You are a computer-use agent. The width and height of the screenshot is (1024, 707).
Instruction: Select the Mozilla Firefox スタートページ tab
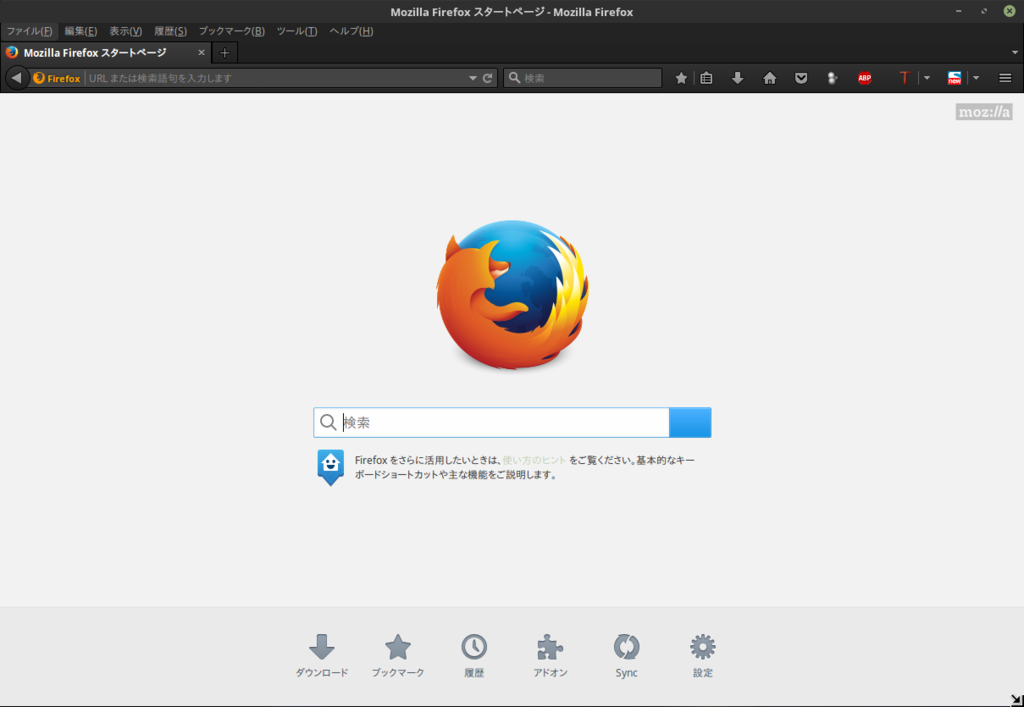click(105, 53)
